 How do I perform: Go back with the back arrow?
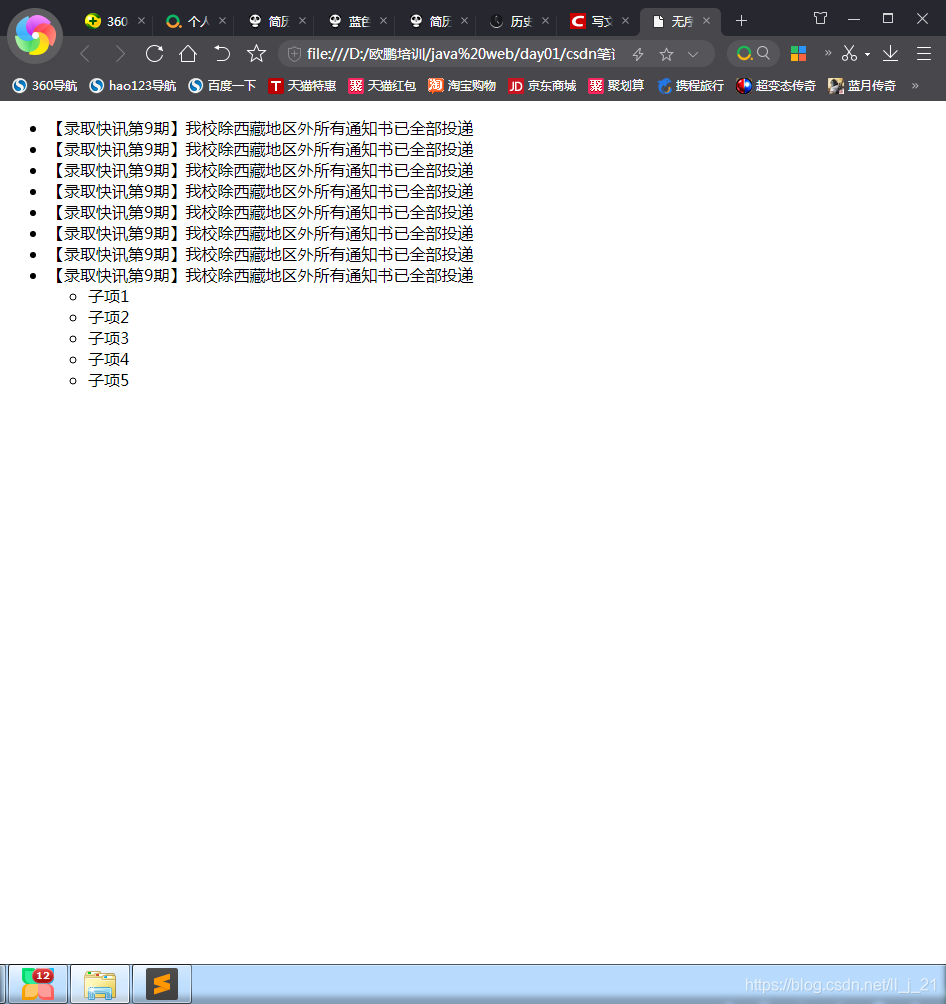[85, 54]
